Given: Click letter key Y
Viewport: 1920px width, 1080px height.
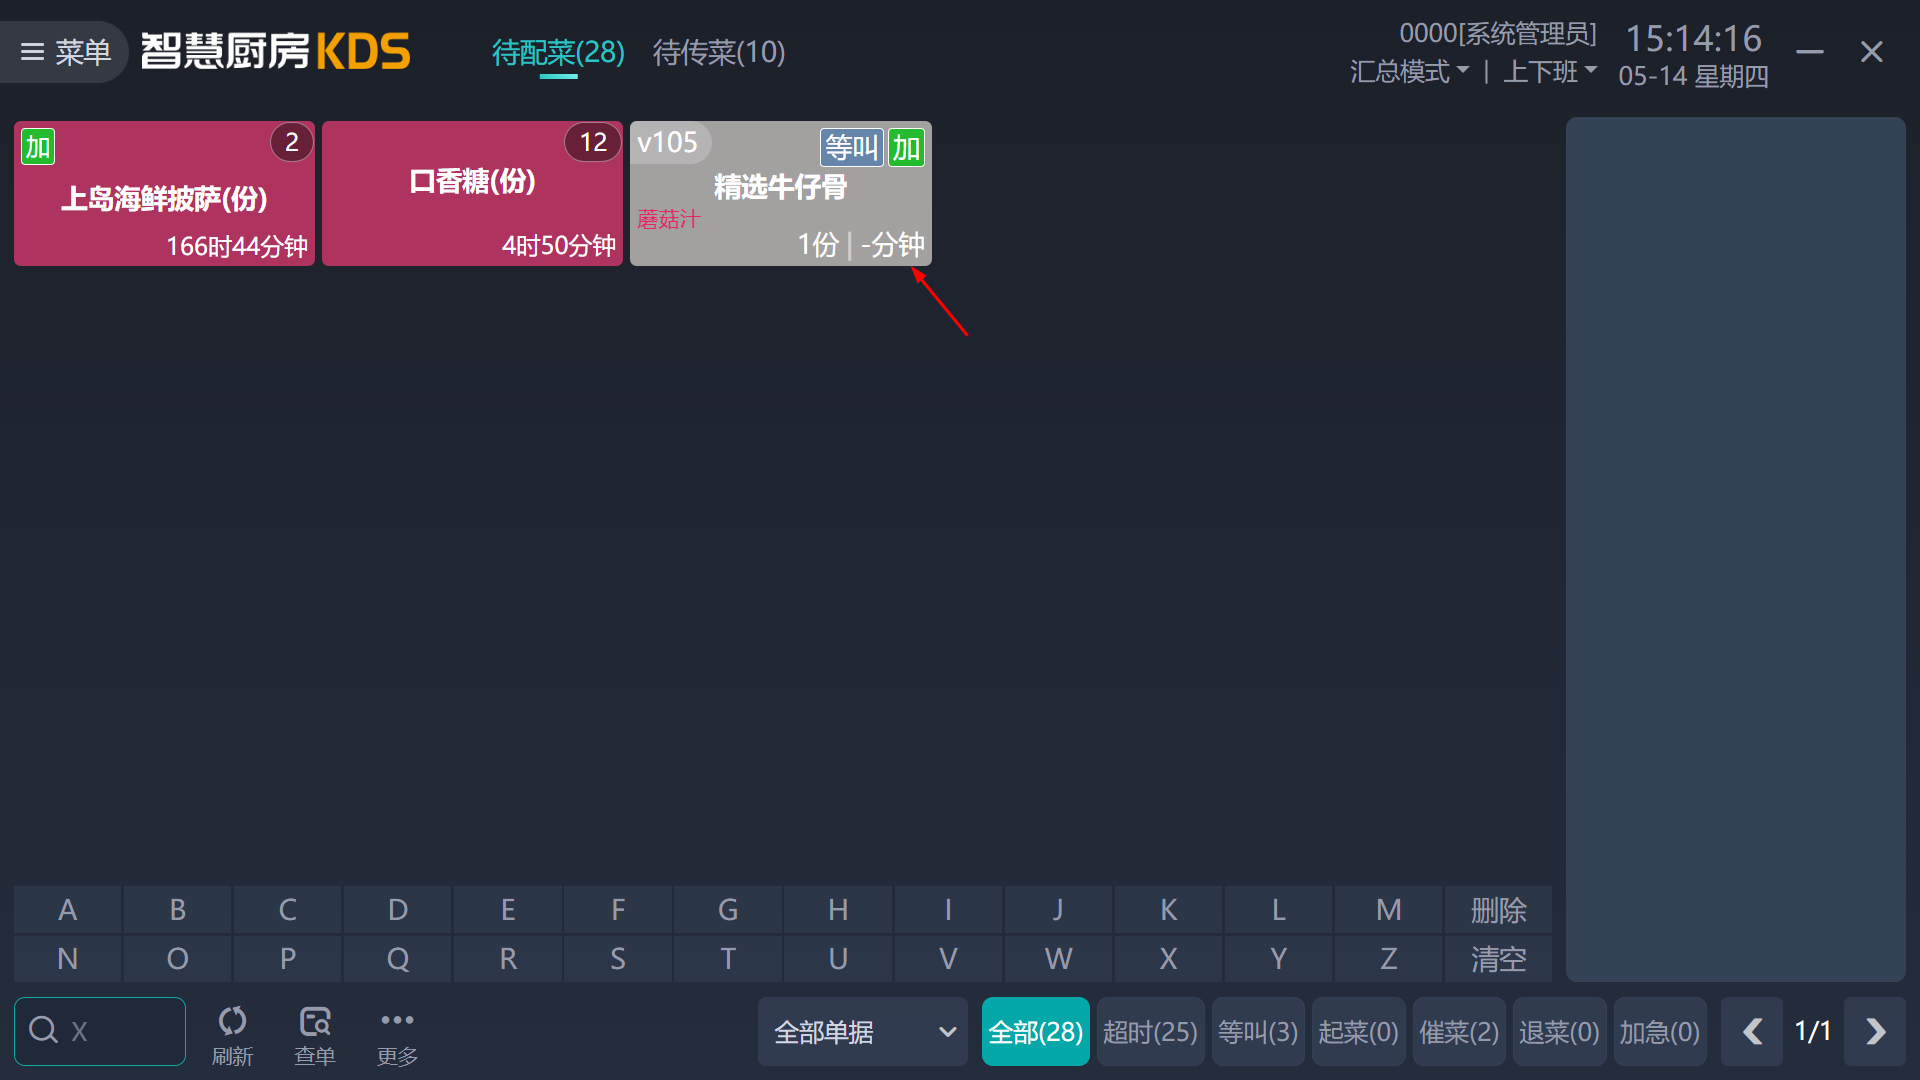Looking at the screenshot, I should click(1278, 959).
